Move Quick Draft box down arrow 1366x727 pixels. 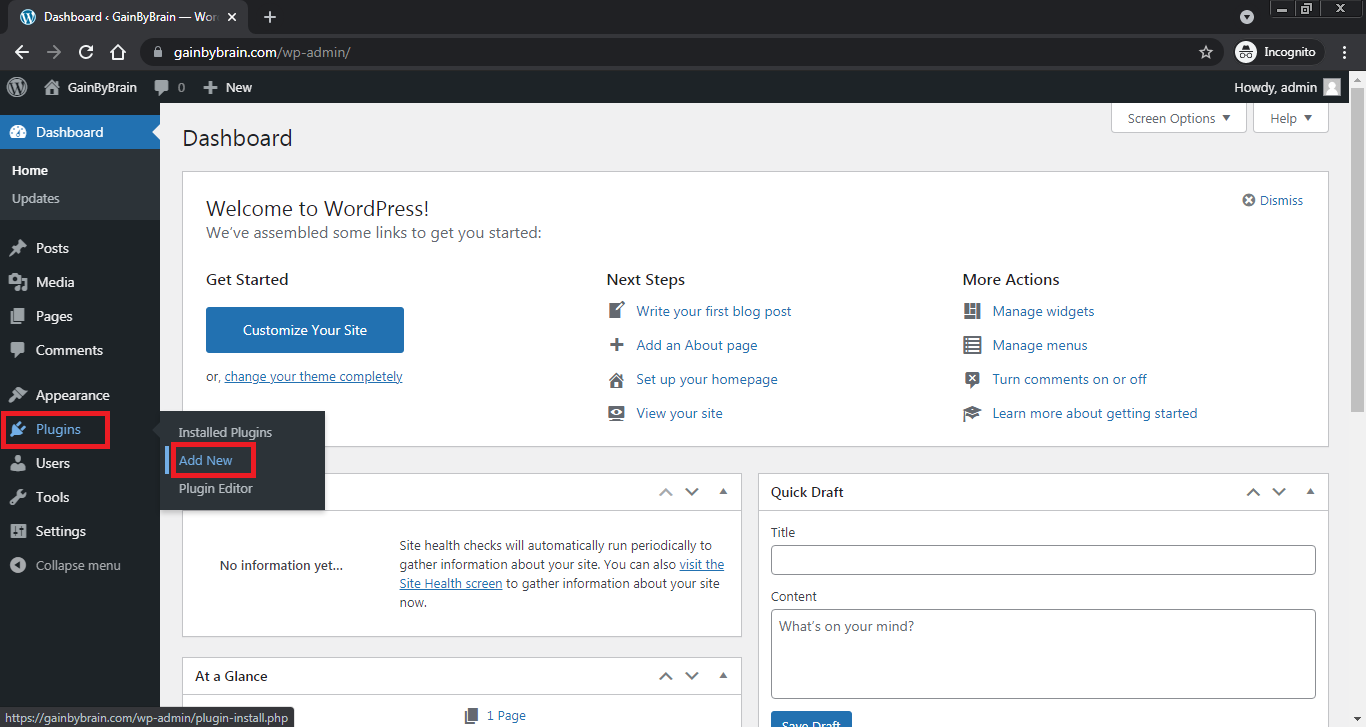click(x=1279, y=492)
